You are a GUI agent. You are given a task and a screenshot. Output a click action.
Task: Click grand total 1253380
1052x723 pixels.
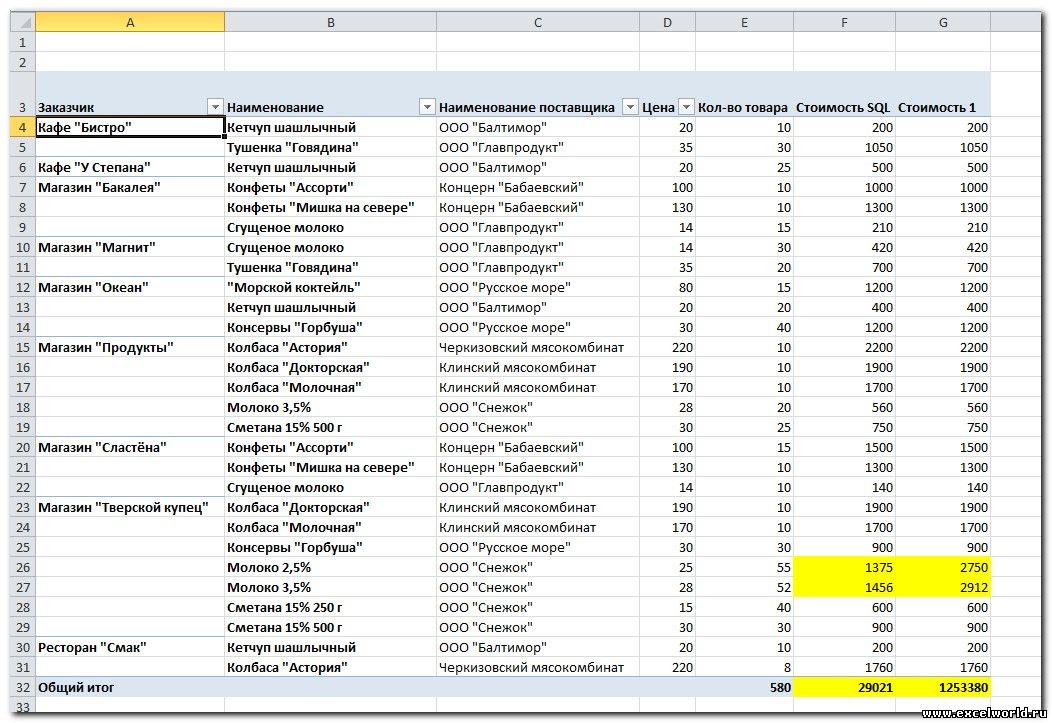click(x=943, y=687)
